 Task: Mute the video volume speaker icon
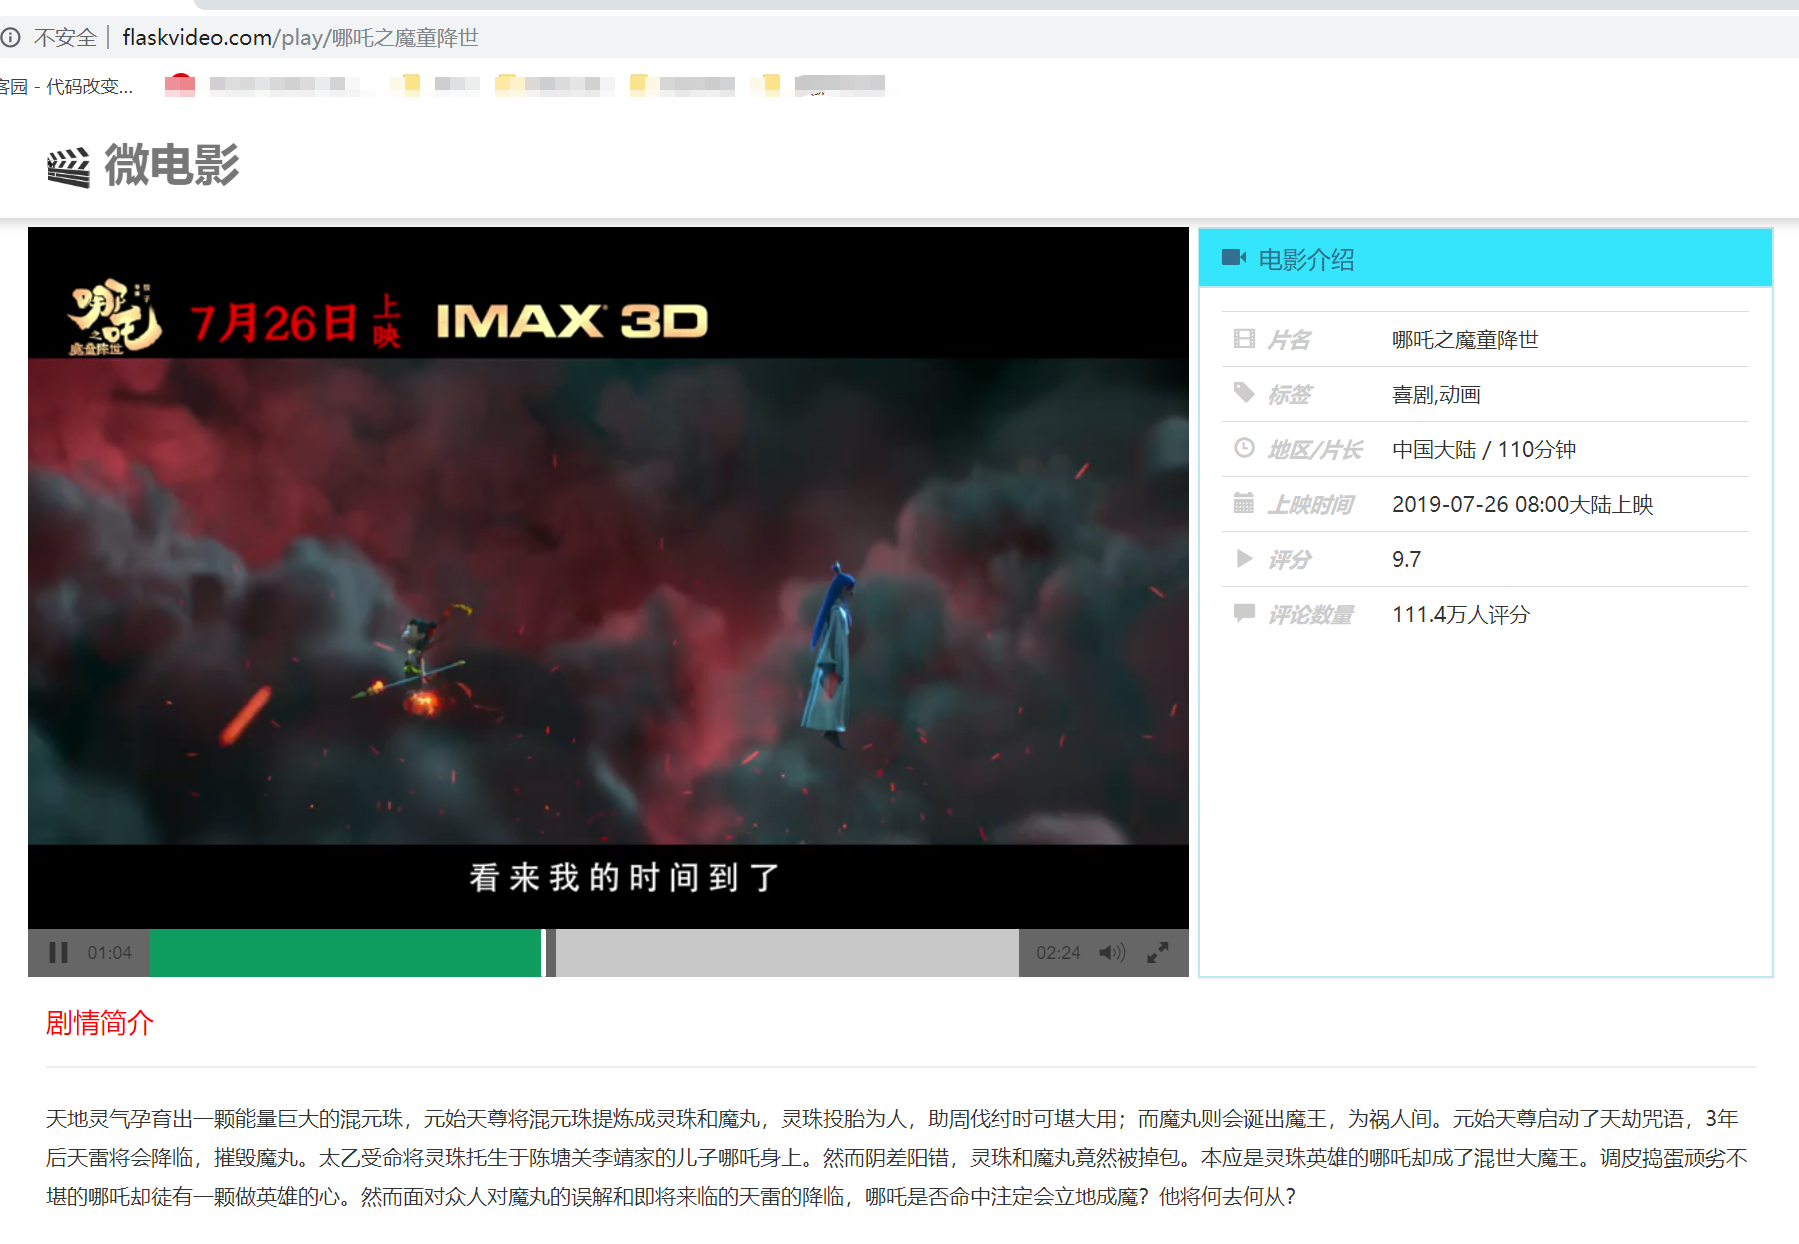tap(1112, 953)
